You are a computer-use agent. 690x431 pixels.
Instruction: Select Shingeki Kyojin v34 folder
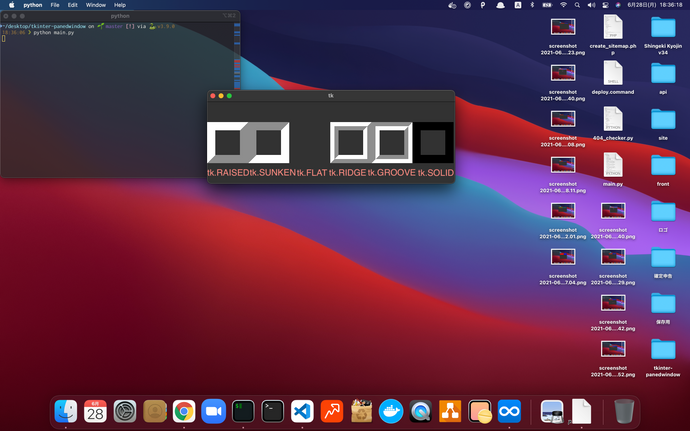[663, 27]
